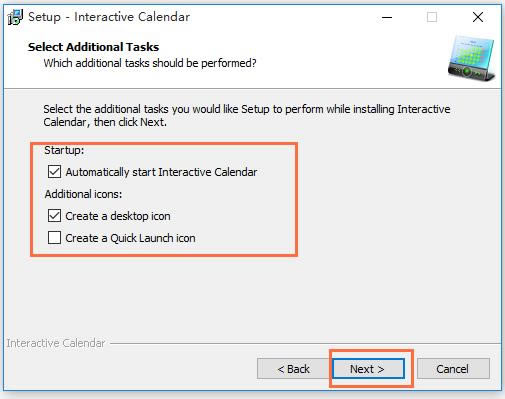The image size is (505, 399).
Task: Click the 'Select Additional Tasks' heading
Action: [93, 47]
